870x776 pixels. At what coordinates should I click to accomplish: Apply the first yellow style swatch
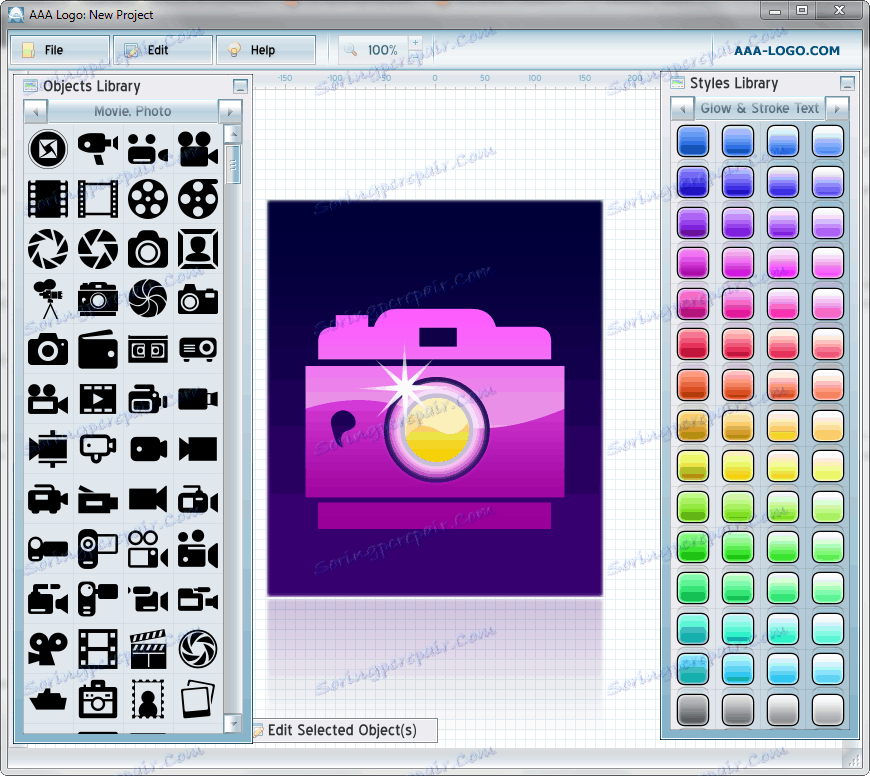[693, 466]
